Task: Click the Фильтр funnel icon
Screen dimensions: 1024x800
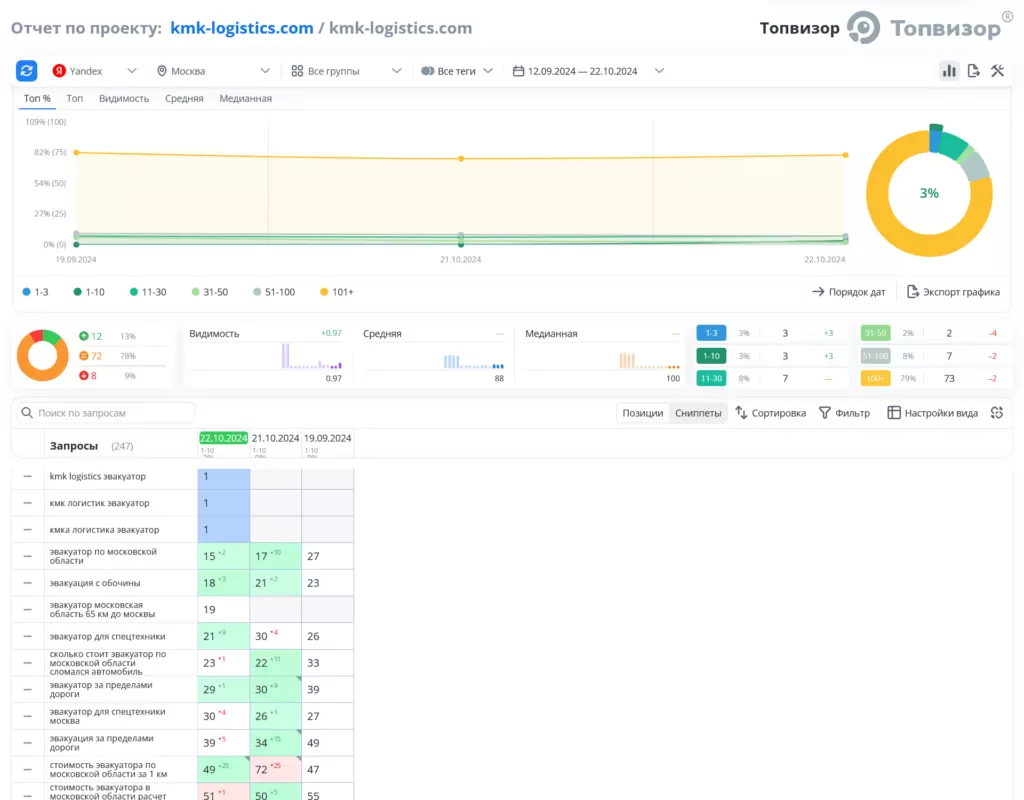Action: click(x=825, y=413)
